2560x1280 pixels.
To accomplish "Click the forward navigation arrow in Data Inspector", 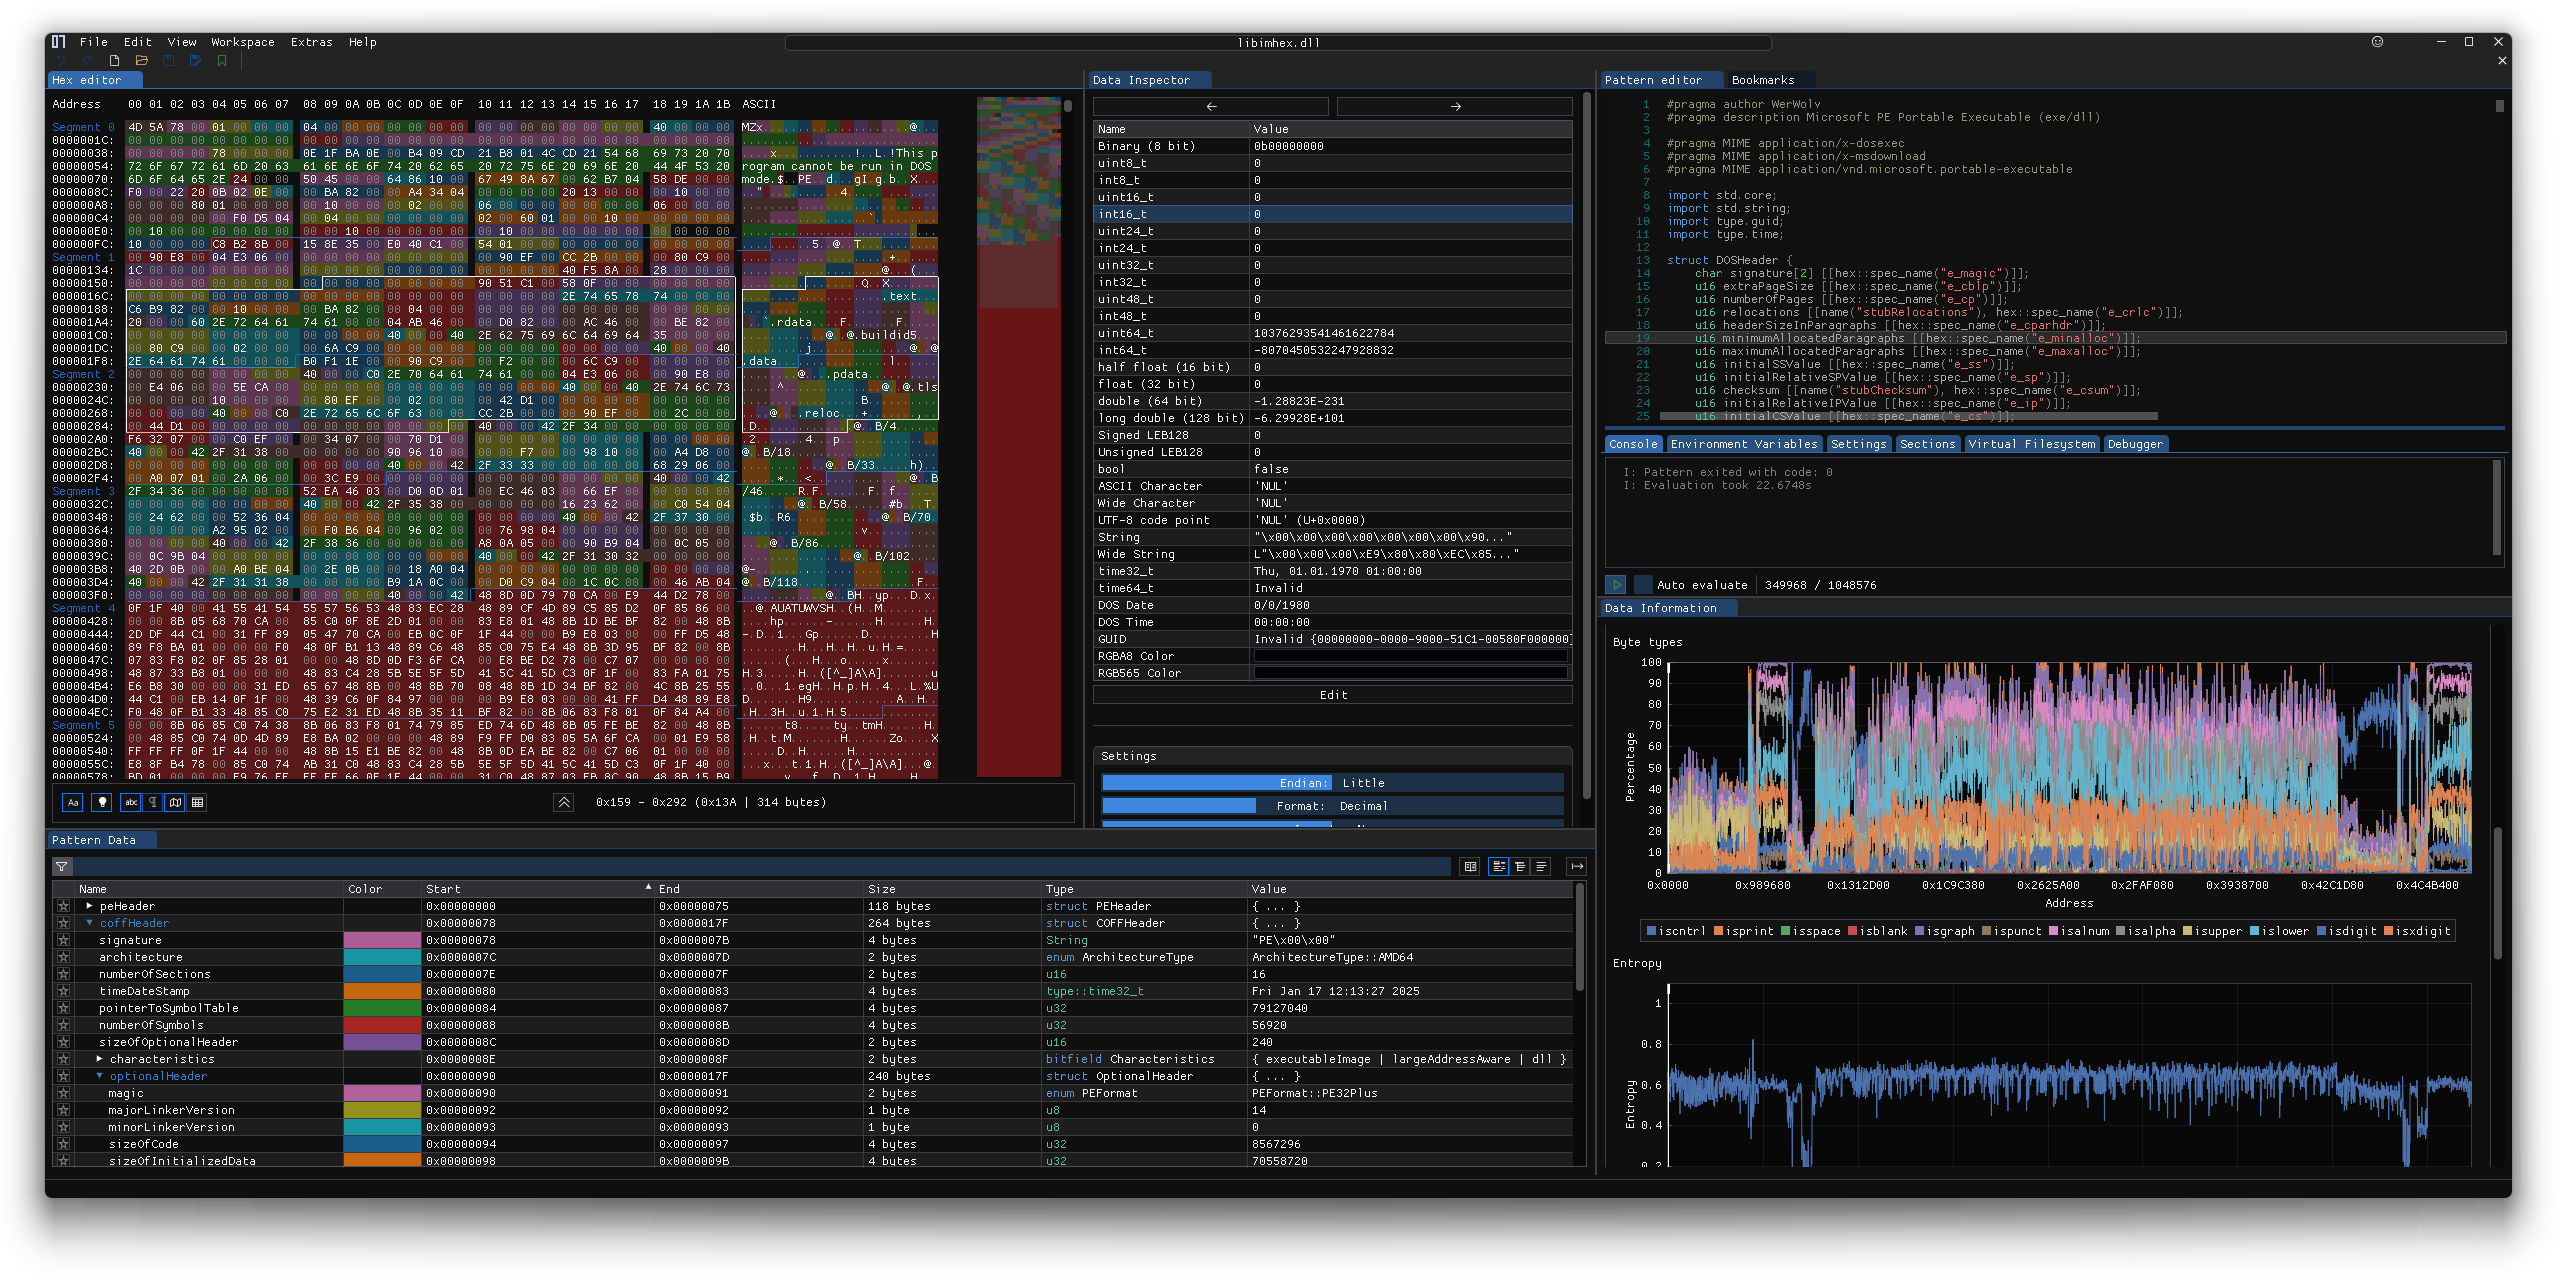I will [x=1455, y=106].
